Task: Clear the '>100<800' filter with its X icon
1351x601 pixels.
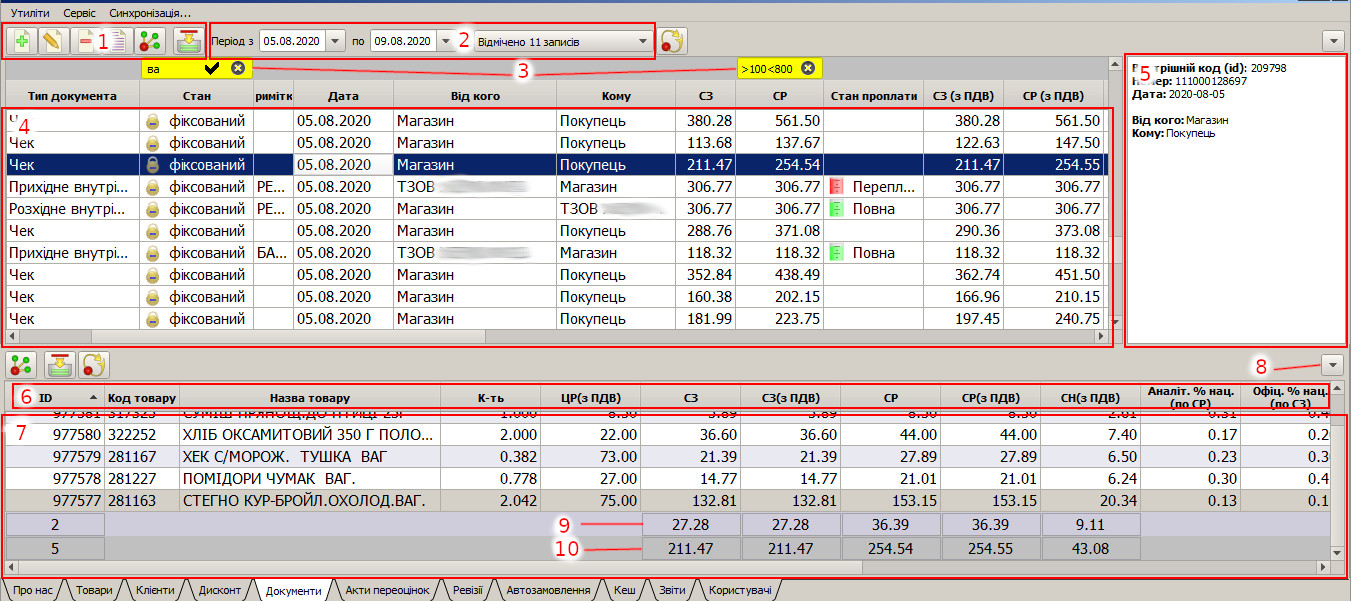Action: pos(808,68)
